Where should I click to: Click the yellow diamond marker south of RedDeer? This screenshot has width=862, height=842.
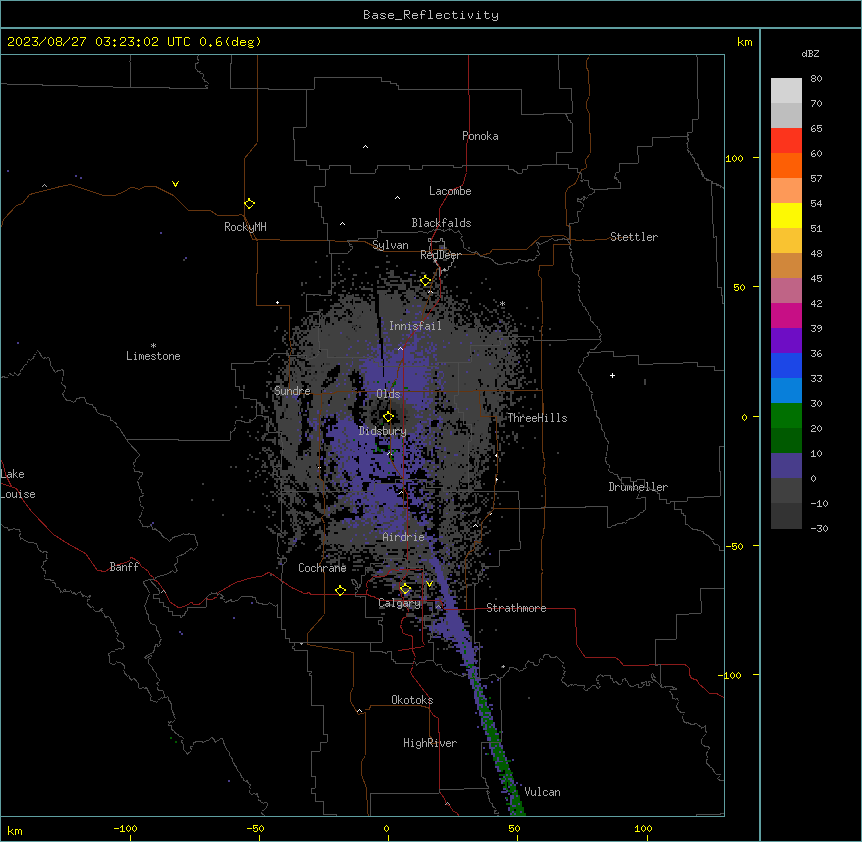click(426, 281)
